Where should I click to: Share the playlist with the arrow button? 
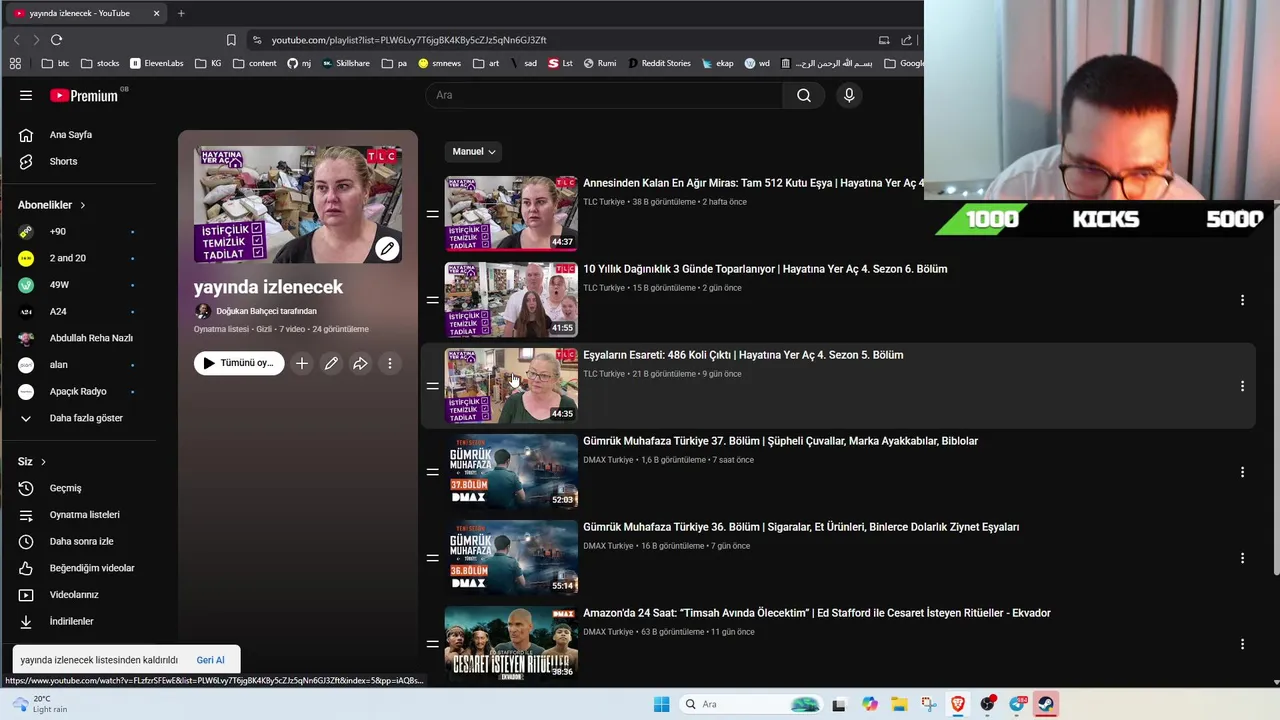(x=360, y=363)
